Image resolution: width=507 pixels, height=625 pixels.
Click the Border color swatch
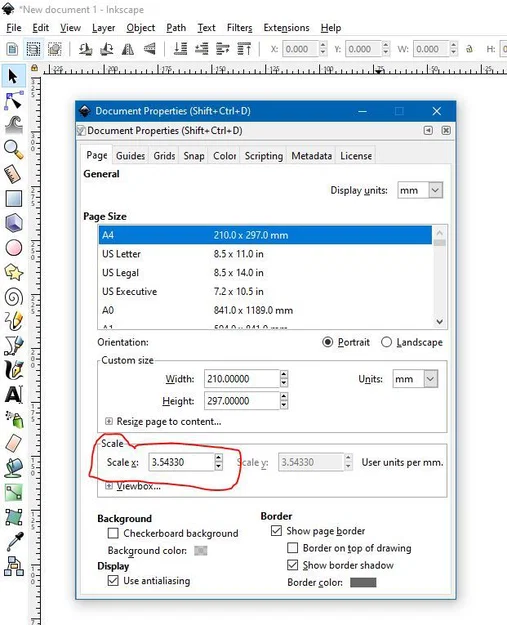pos(363,582)
